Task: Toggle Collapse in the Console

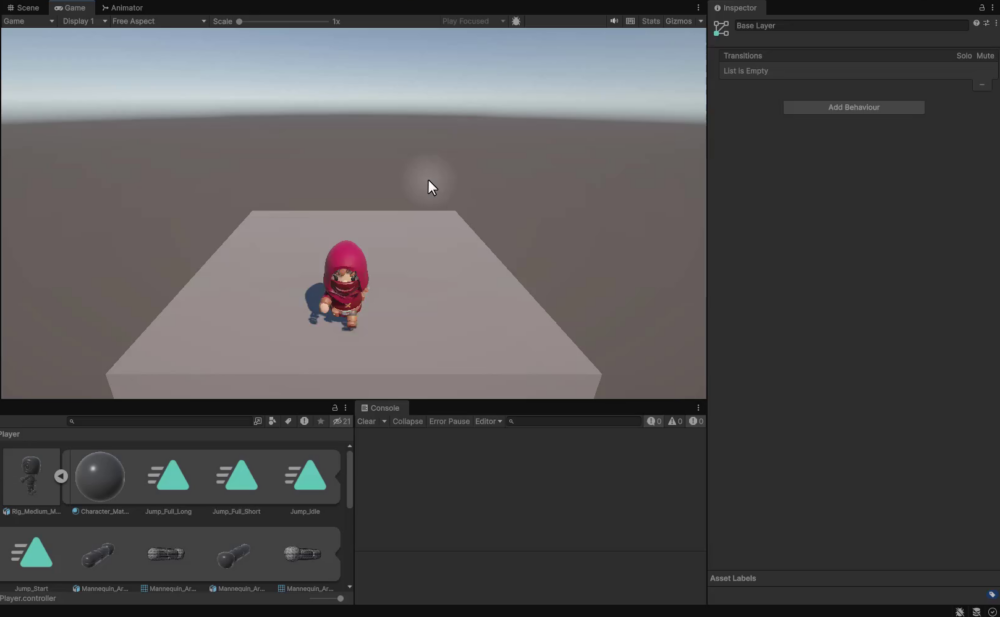Action: click(x=408, y=421)
